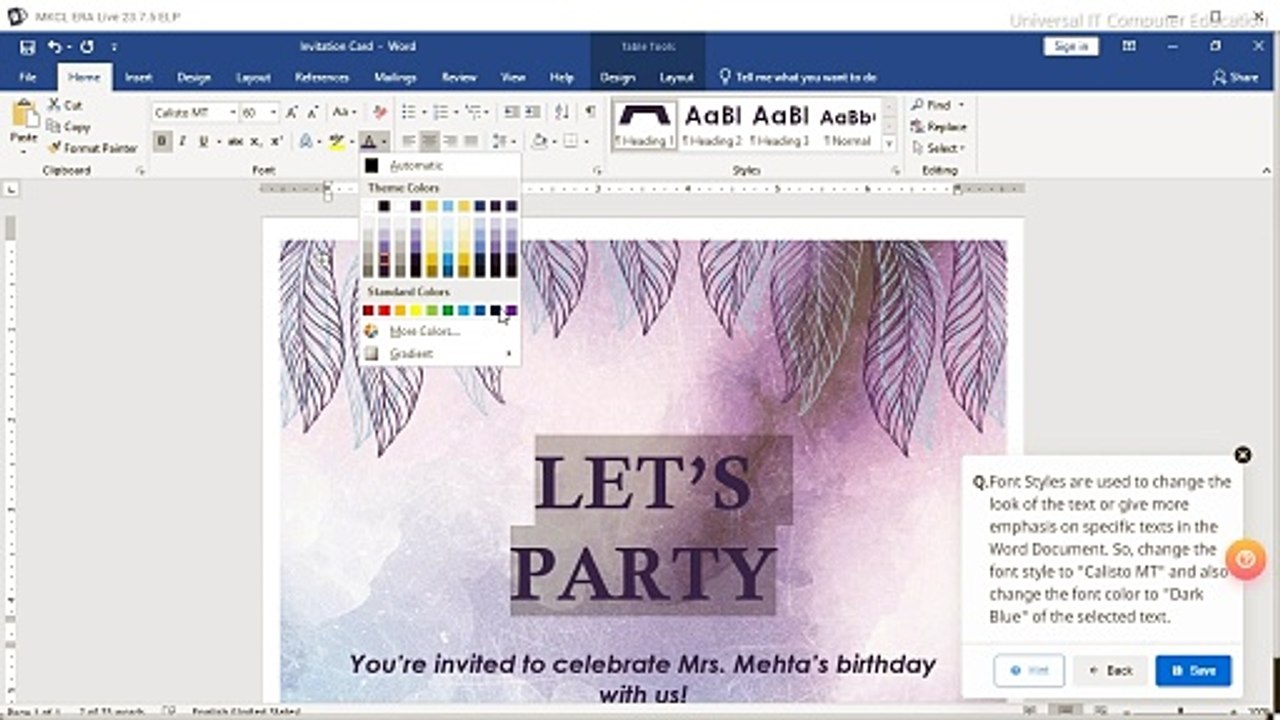
Task: Undo the last action
Action: pyautogui.click(x=54, y=46)
